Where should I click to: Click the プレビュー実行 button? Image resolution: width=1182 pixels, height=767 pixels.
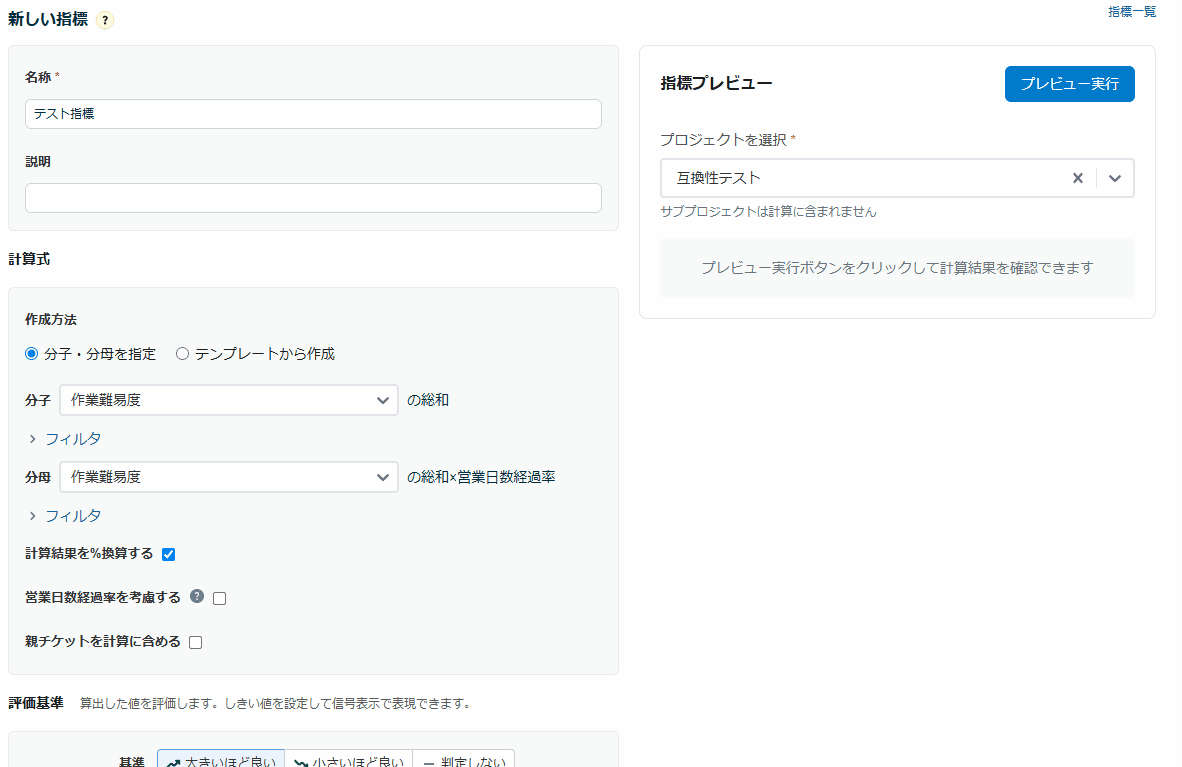(x=1069, y=84)
